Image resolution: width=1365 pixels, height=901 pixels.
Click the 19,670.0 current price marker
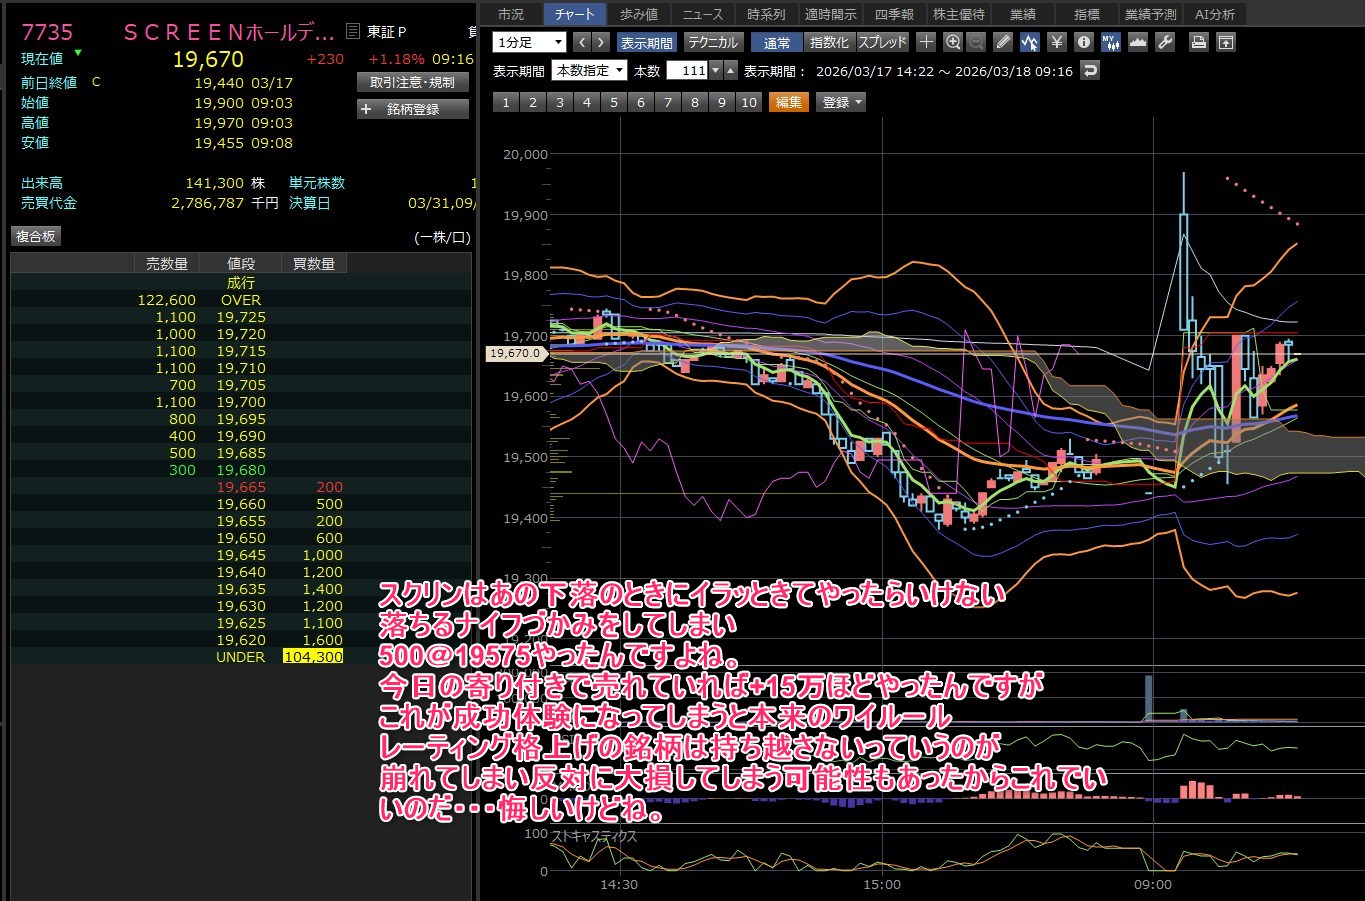516,353
